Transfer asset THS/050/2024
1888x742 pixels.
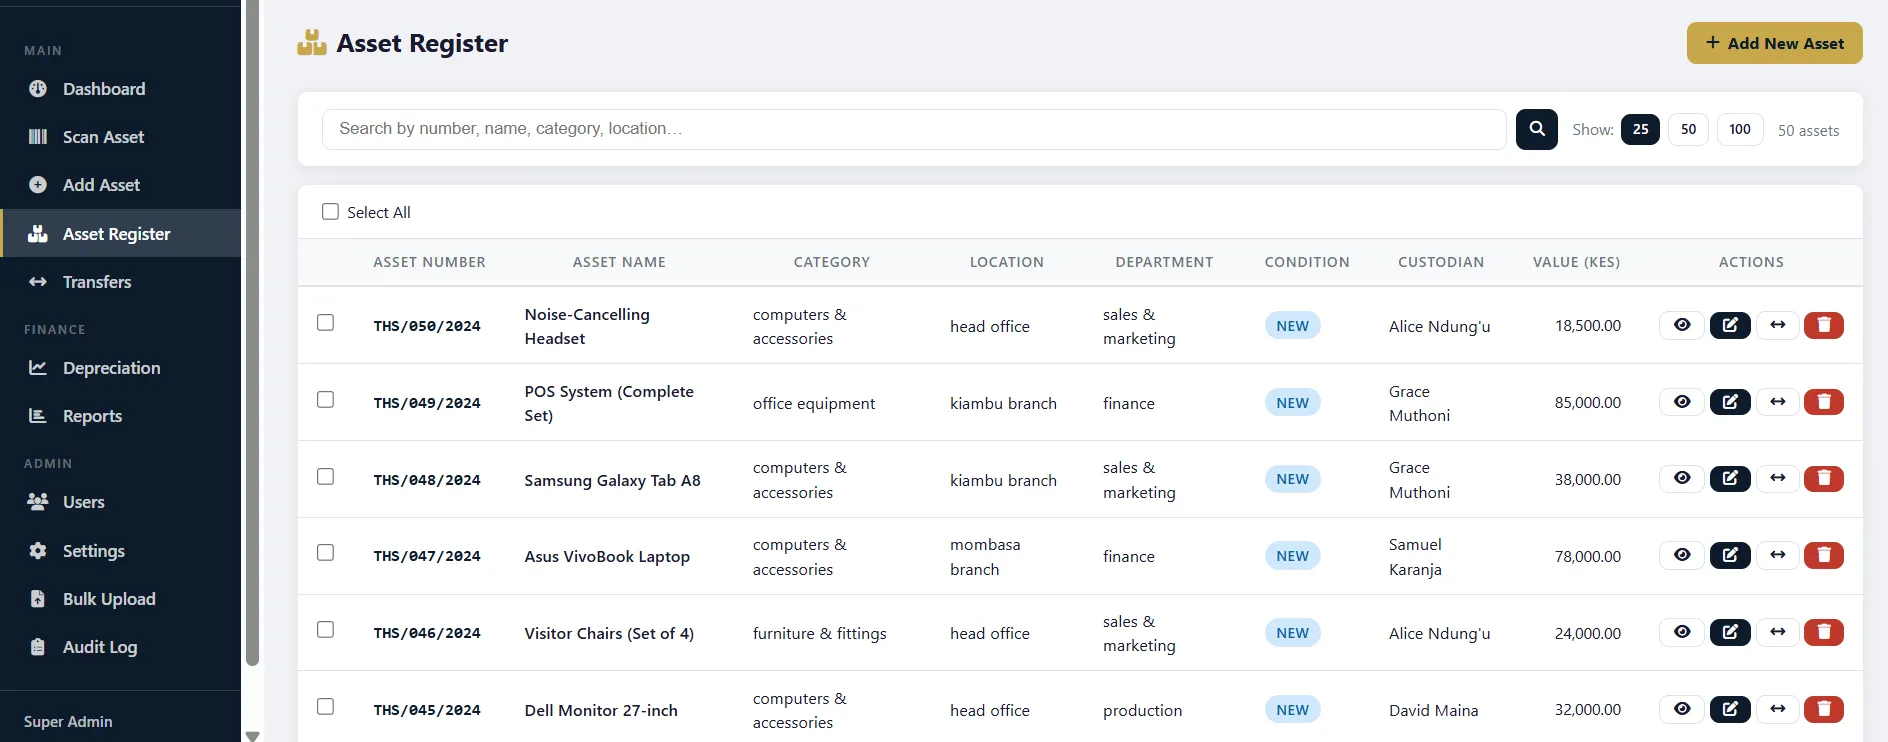pos(1777,325)
